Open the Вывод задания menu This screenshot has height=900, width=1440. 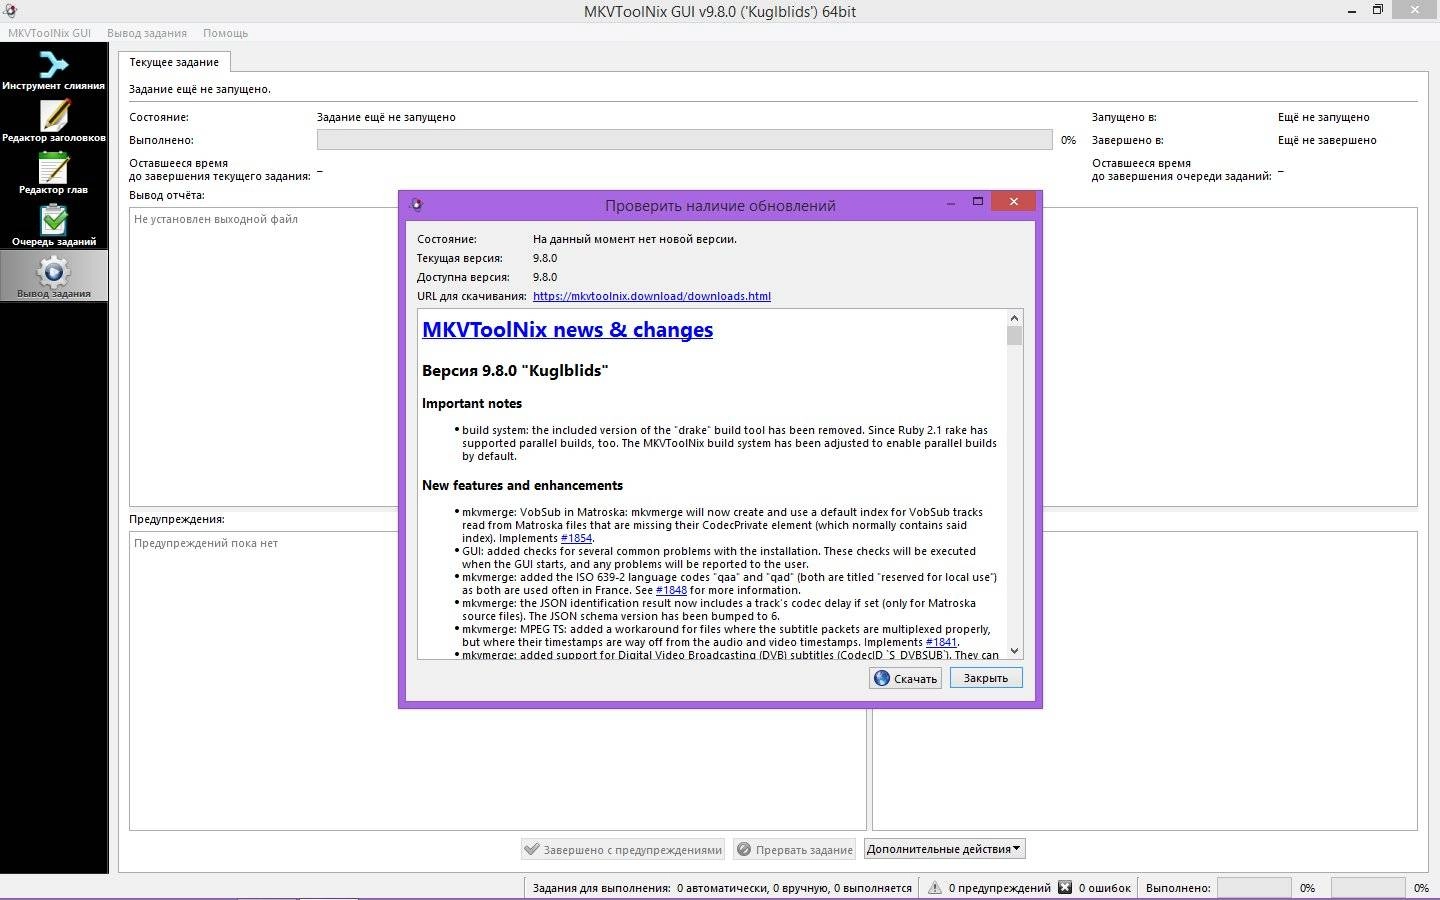(147, 33)
